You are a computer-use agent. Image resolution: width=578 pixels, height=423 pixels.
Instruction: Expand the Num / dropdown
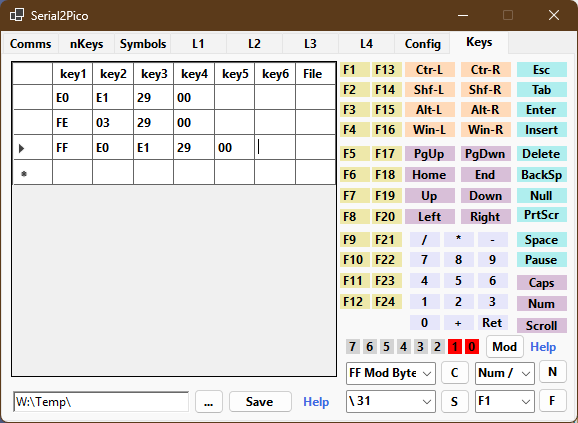(x=505, y=373)
